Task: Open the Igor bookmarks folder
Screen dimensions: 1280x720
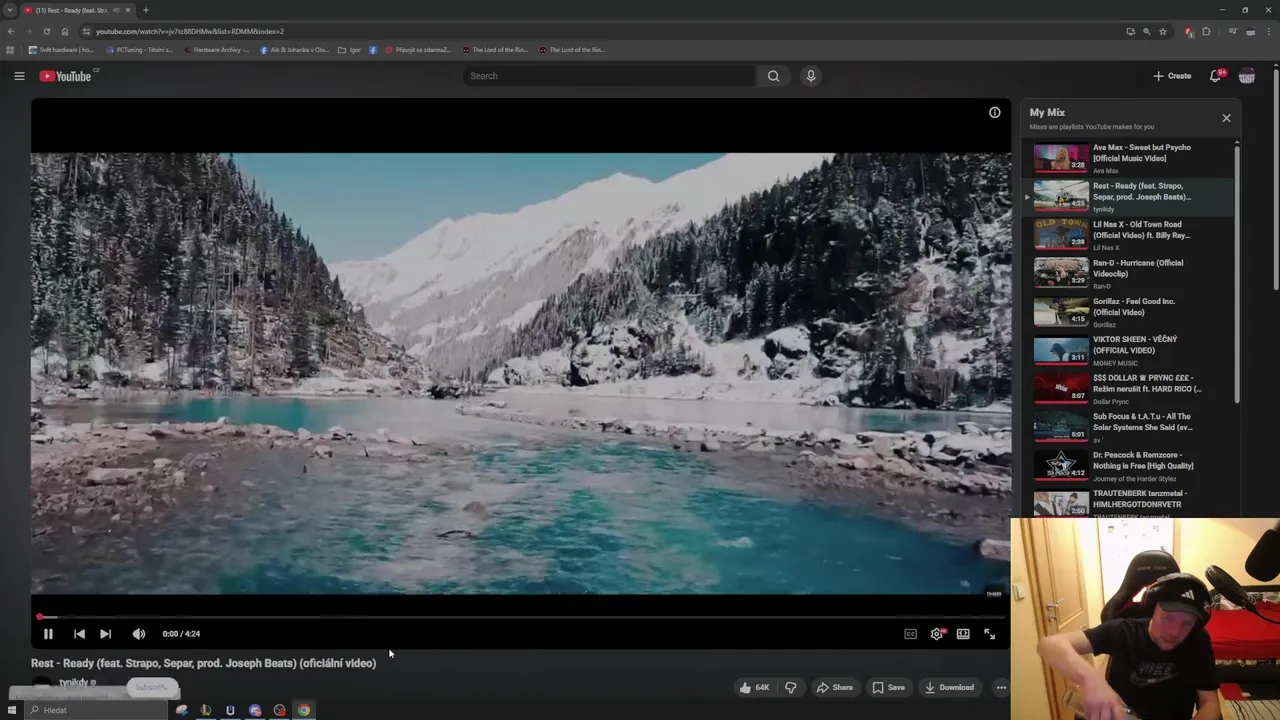Action: (349, 50)
